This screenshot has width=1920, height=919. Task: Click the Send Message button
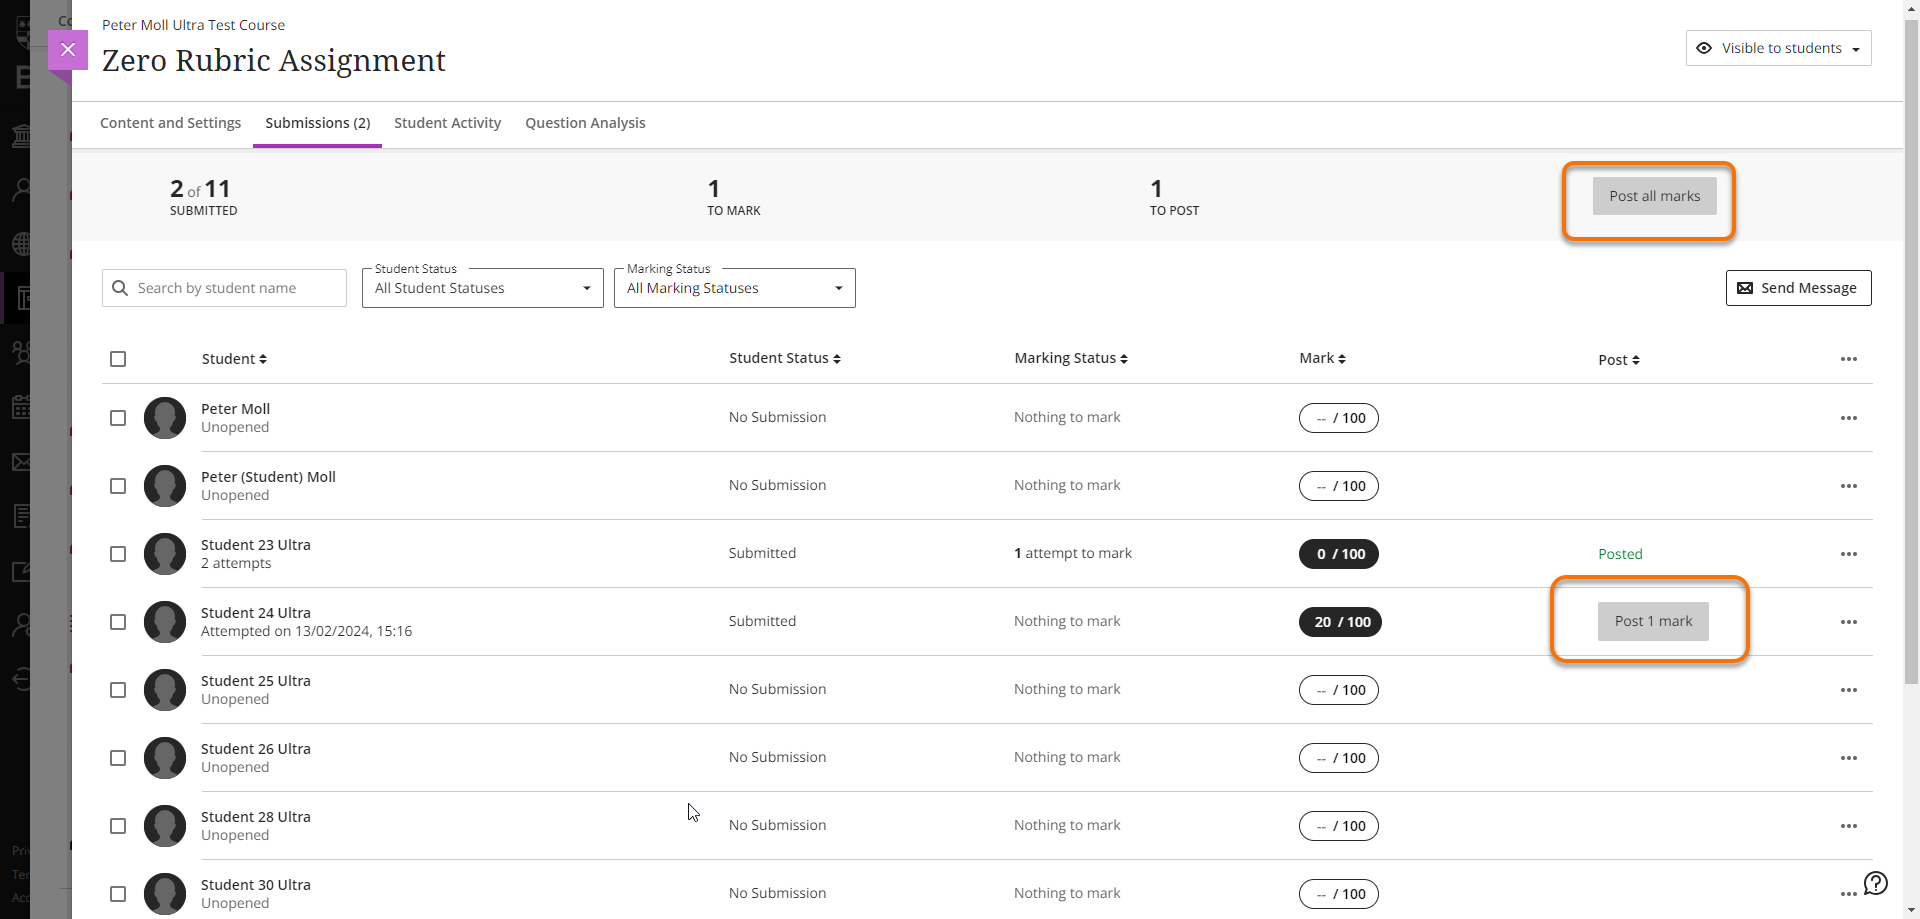1798,288
